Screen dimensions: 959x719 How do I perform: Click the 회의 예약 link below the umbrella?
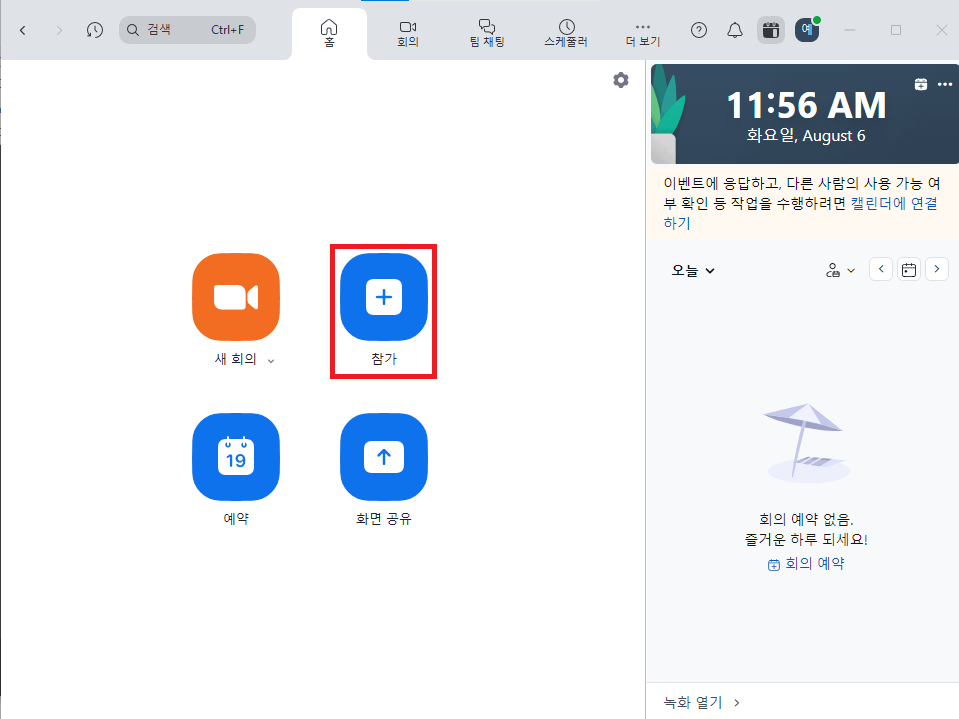point(806,563)
